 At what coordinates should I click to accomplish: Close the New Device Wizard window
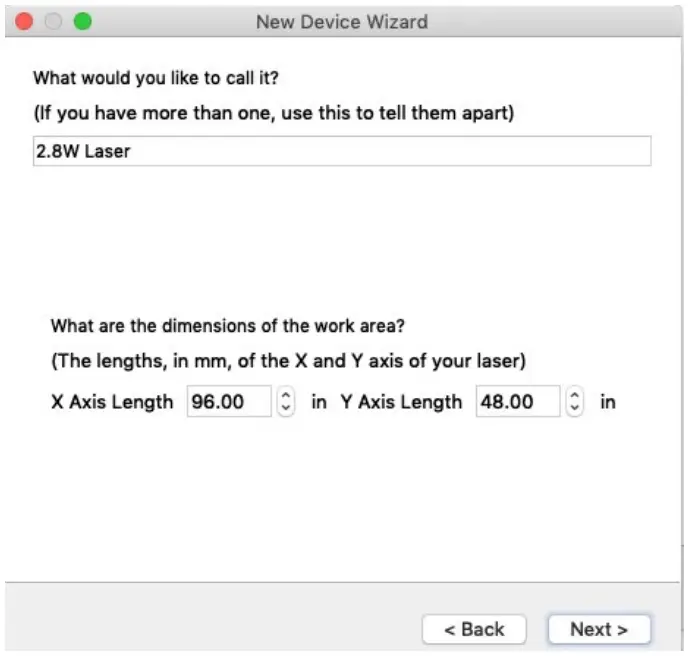[x=24, y=21]
